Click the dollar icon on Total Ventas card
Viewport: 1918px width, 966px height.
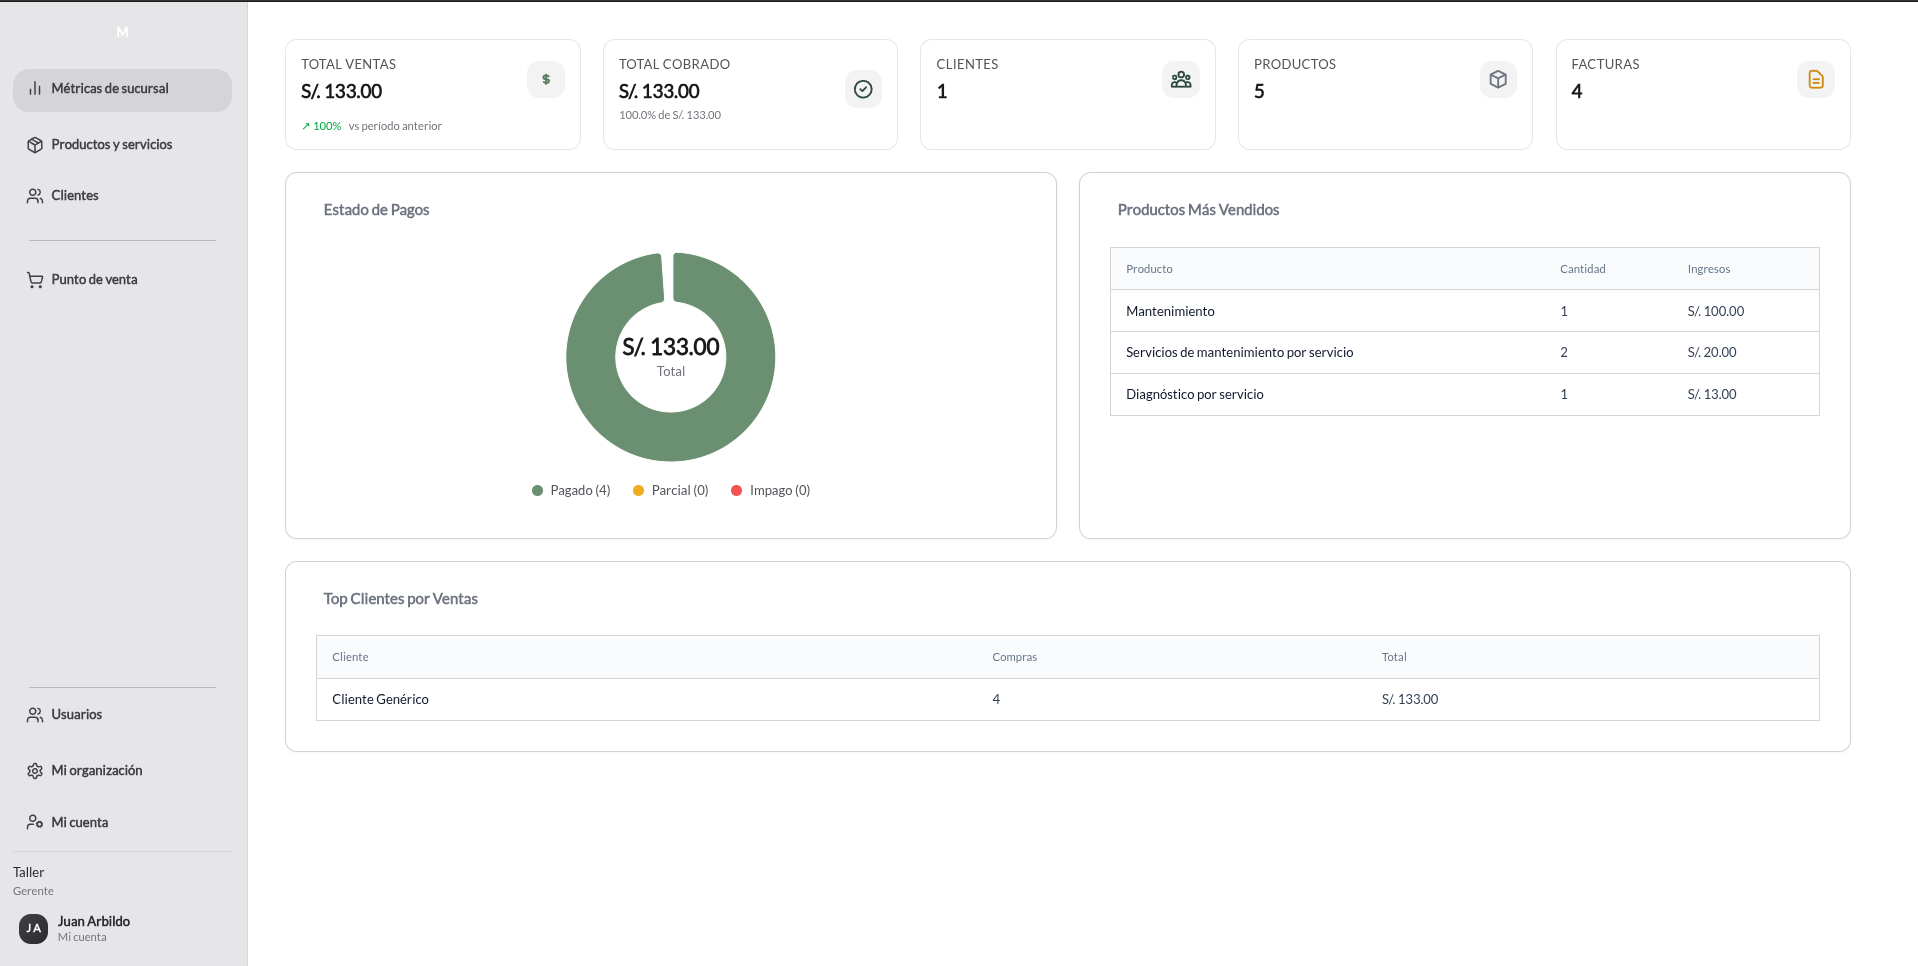click(x=545, y=79)
